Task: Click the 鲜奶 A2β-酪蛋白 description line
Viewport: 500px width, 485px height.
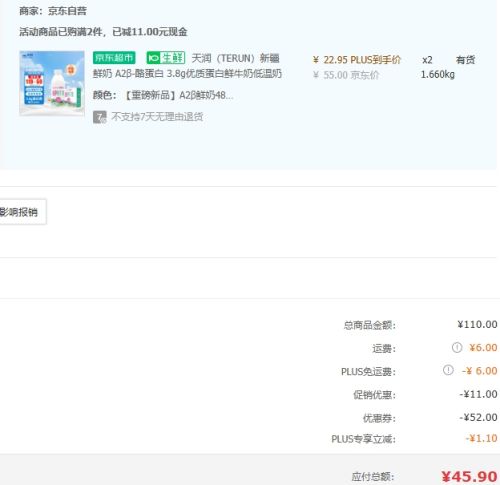Action: coord(187,74)
